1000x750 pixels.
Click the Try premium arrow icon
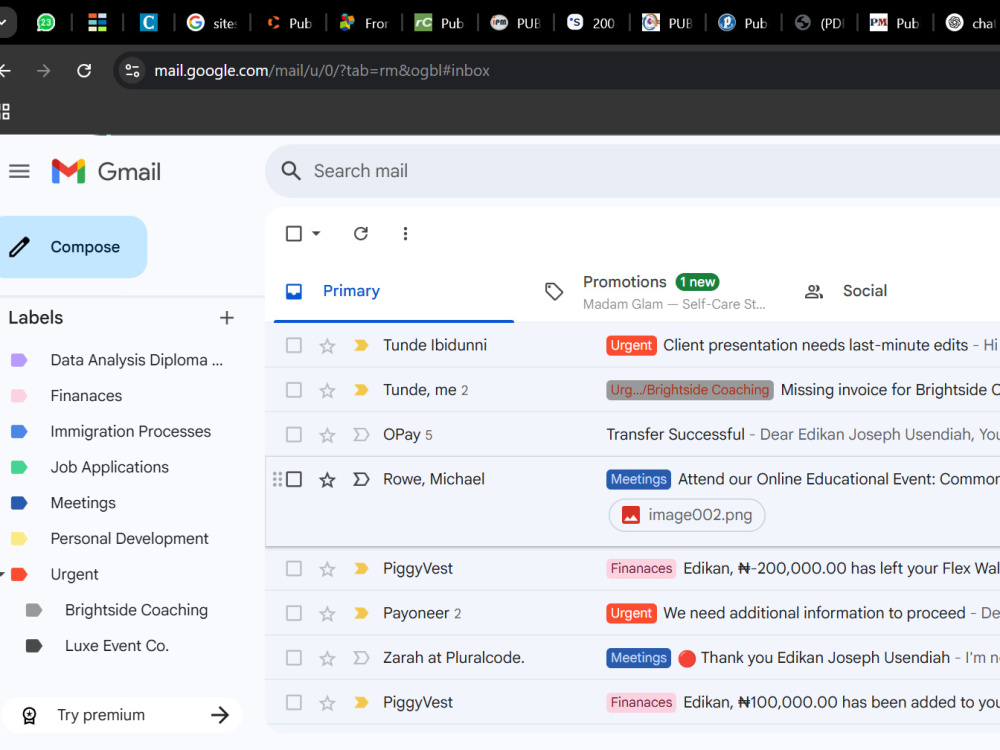pos(220,715)
